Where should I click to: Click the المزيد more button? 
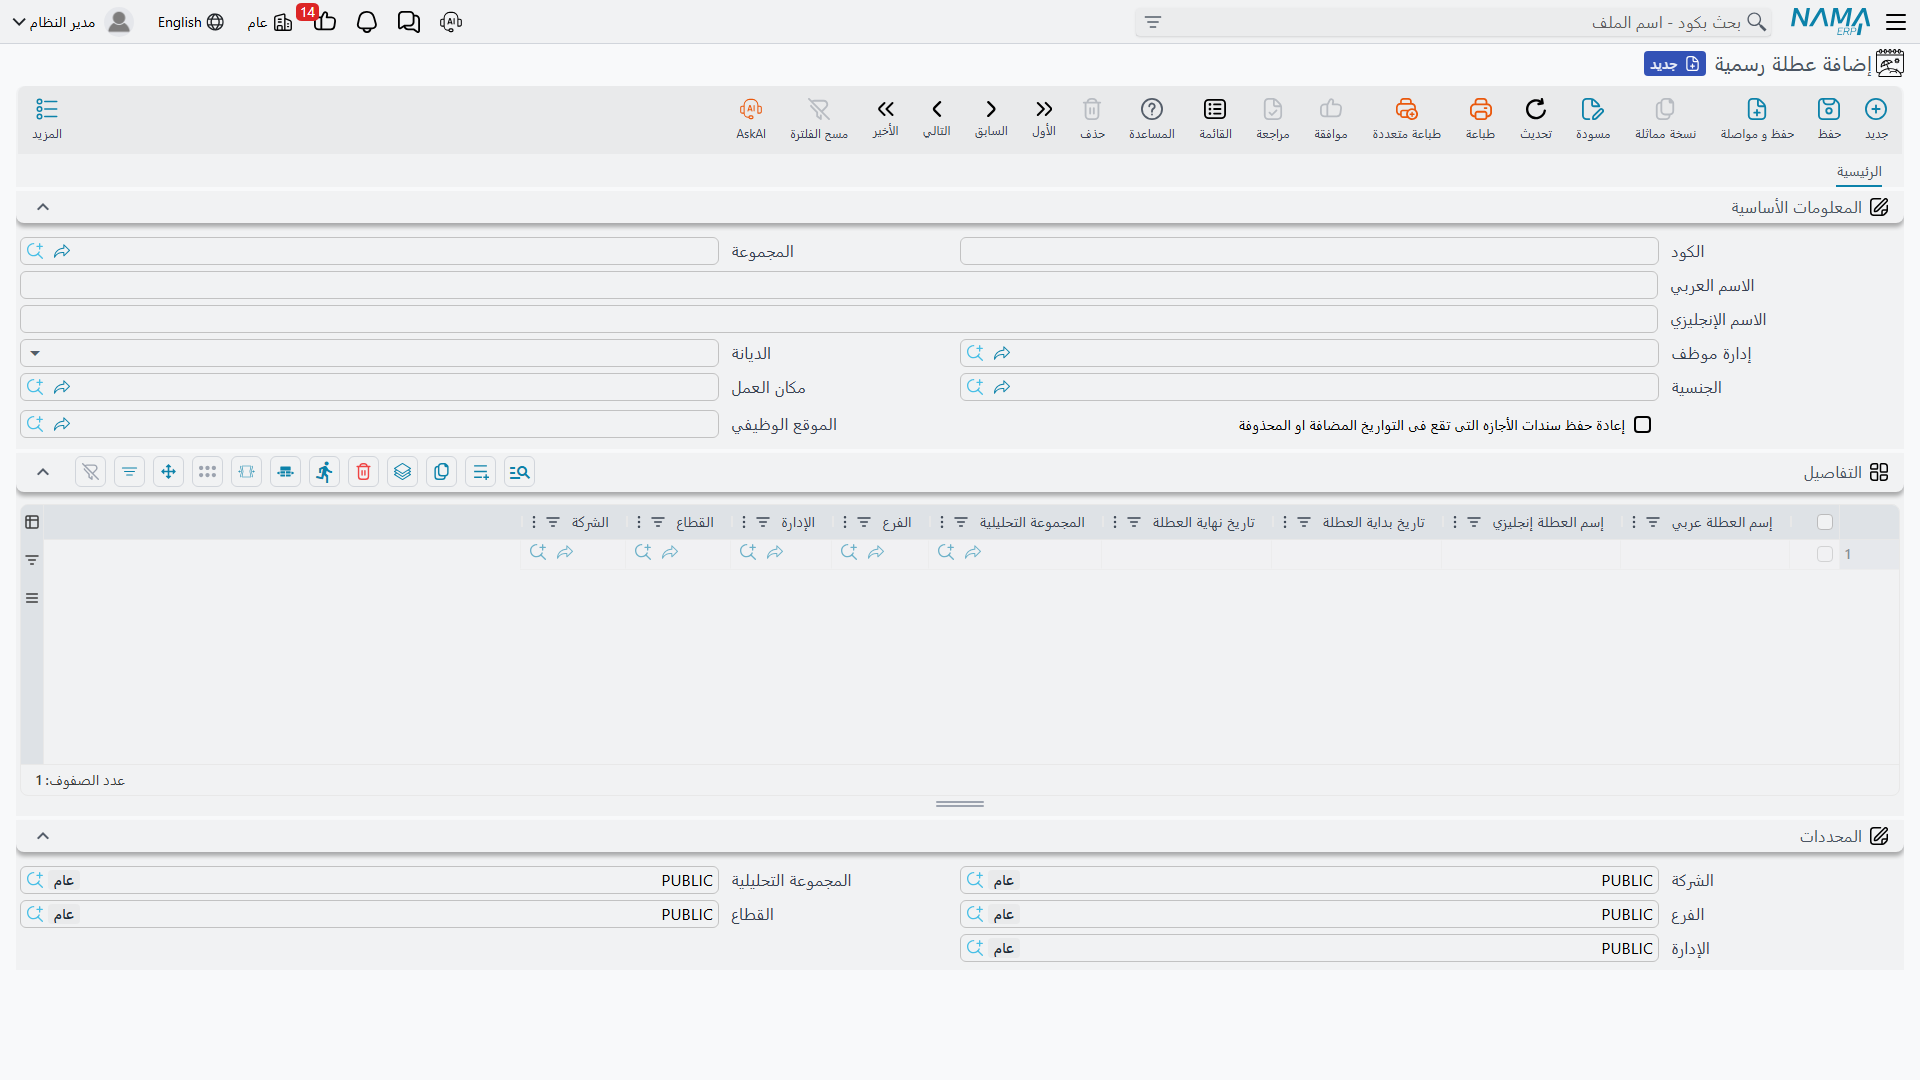(47, 118)
